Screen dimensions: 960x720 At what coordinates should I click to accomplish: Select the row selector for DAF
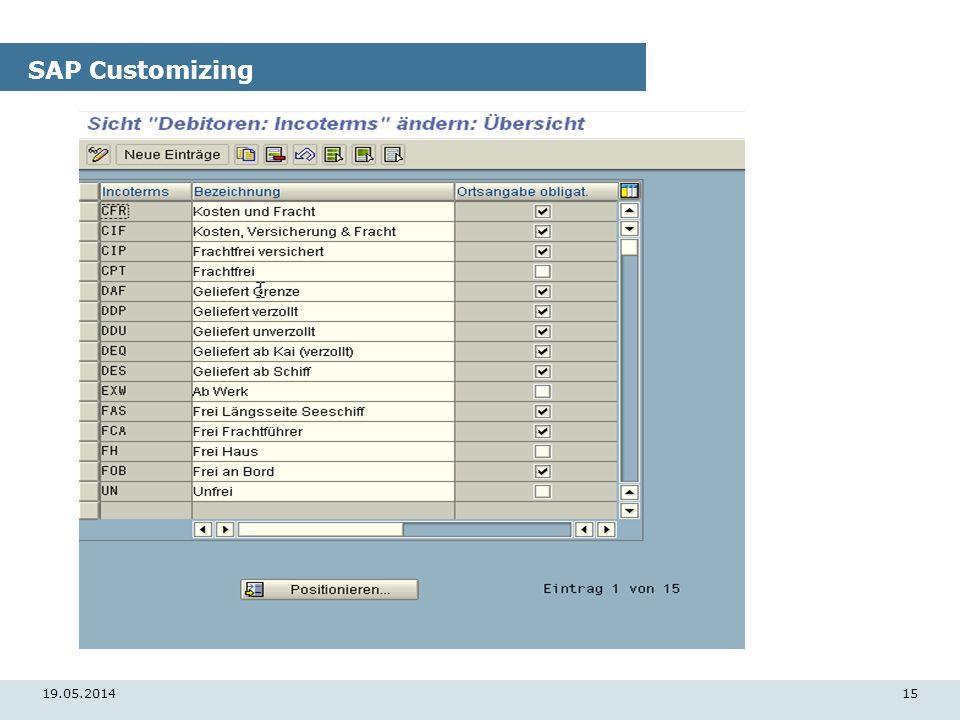(x=89, y=291)
